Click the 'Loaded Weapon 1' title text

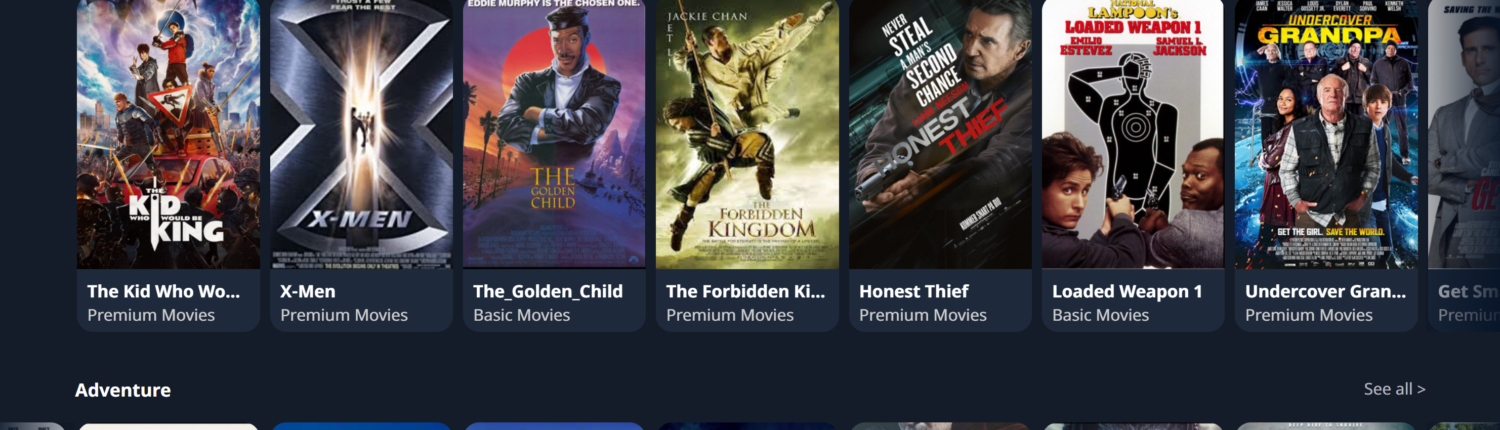tap(1127, 291)
